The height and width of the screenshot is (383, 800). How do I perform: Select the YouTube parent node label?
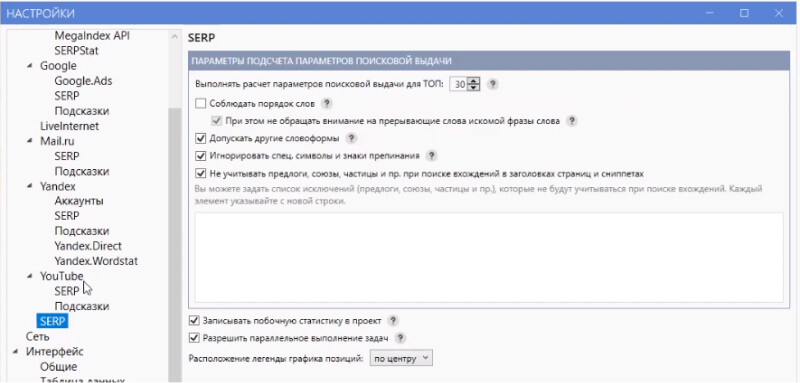coord(61,276)
